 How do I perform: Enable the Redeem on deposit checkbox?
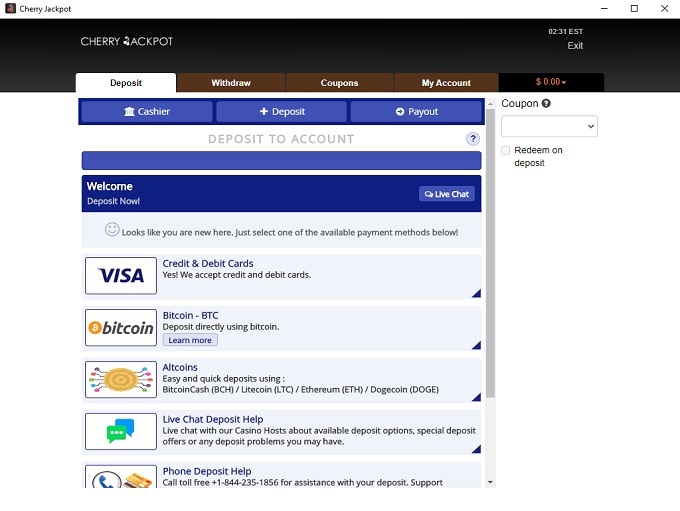click(506, 150)
